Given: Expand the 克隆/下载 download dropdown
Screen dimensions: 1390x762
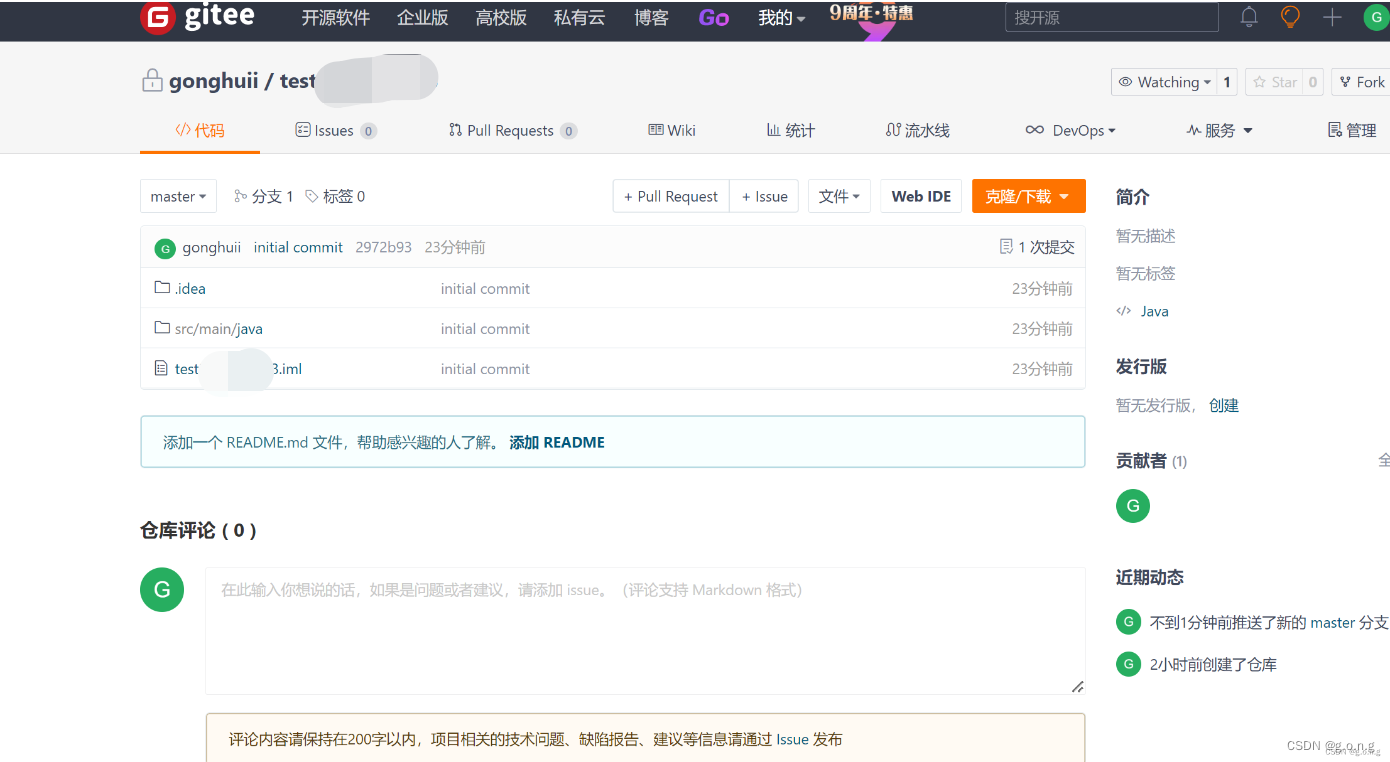Looking at the screenshot, I should (1028, 196).
